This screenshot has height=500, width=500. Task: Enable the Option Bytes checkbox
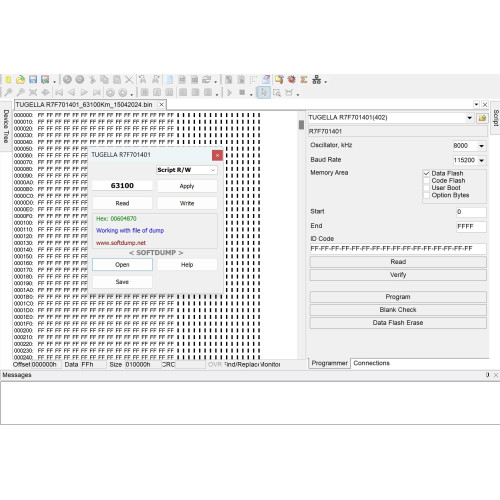(x=426, y=195)
